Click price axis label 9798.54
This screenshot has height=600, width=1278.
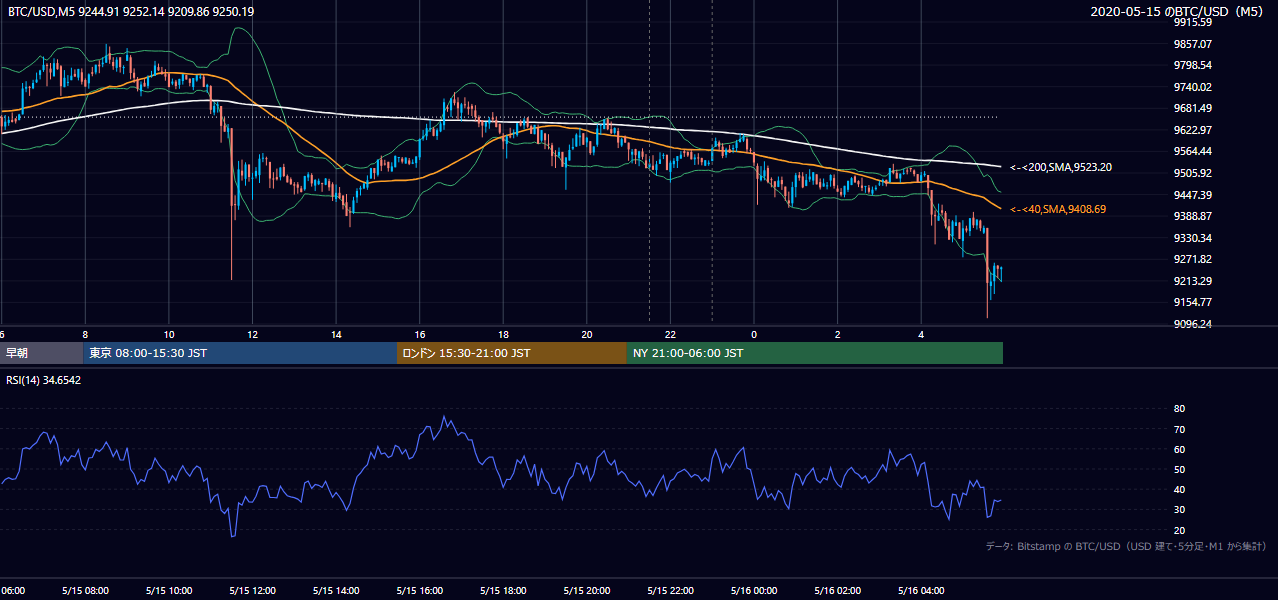click(x=1193, y=65)
